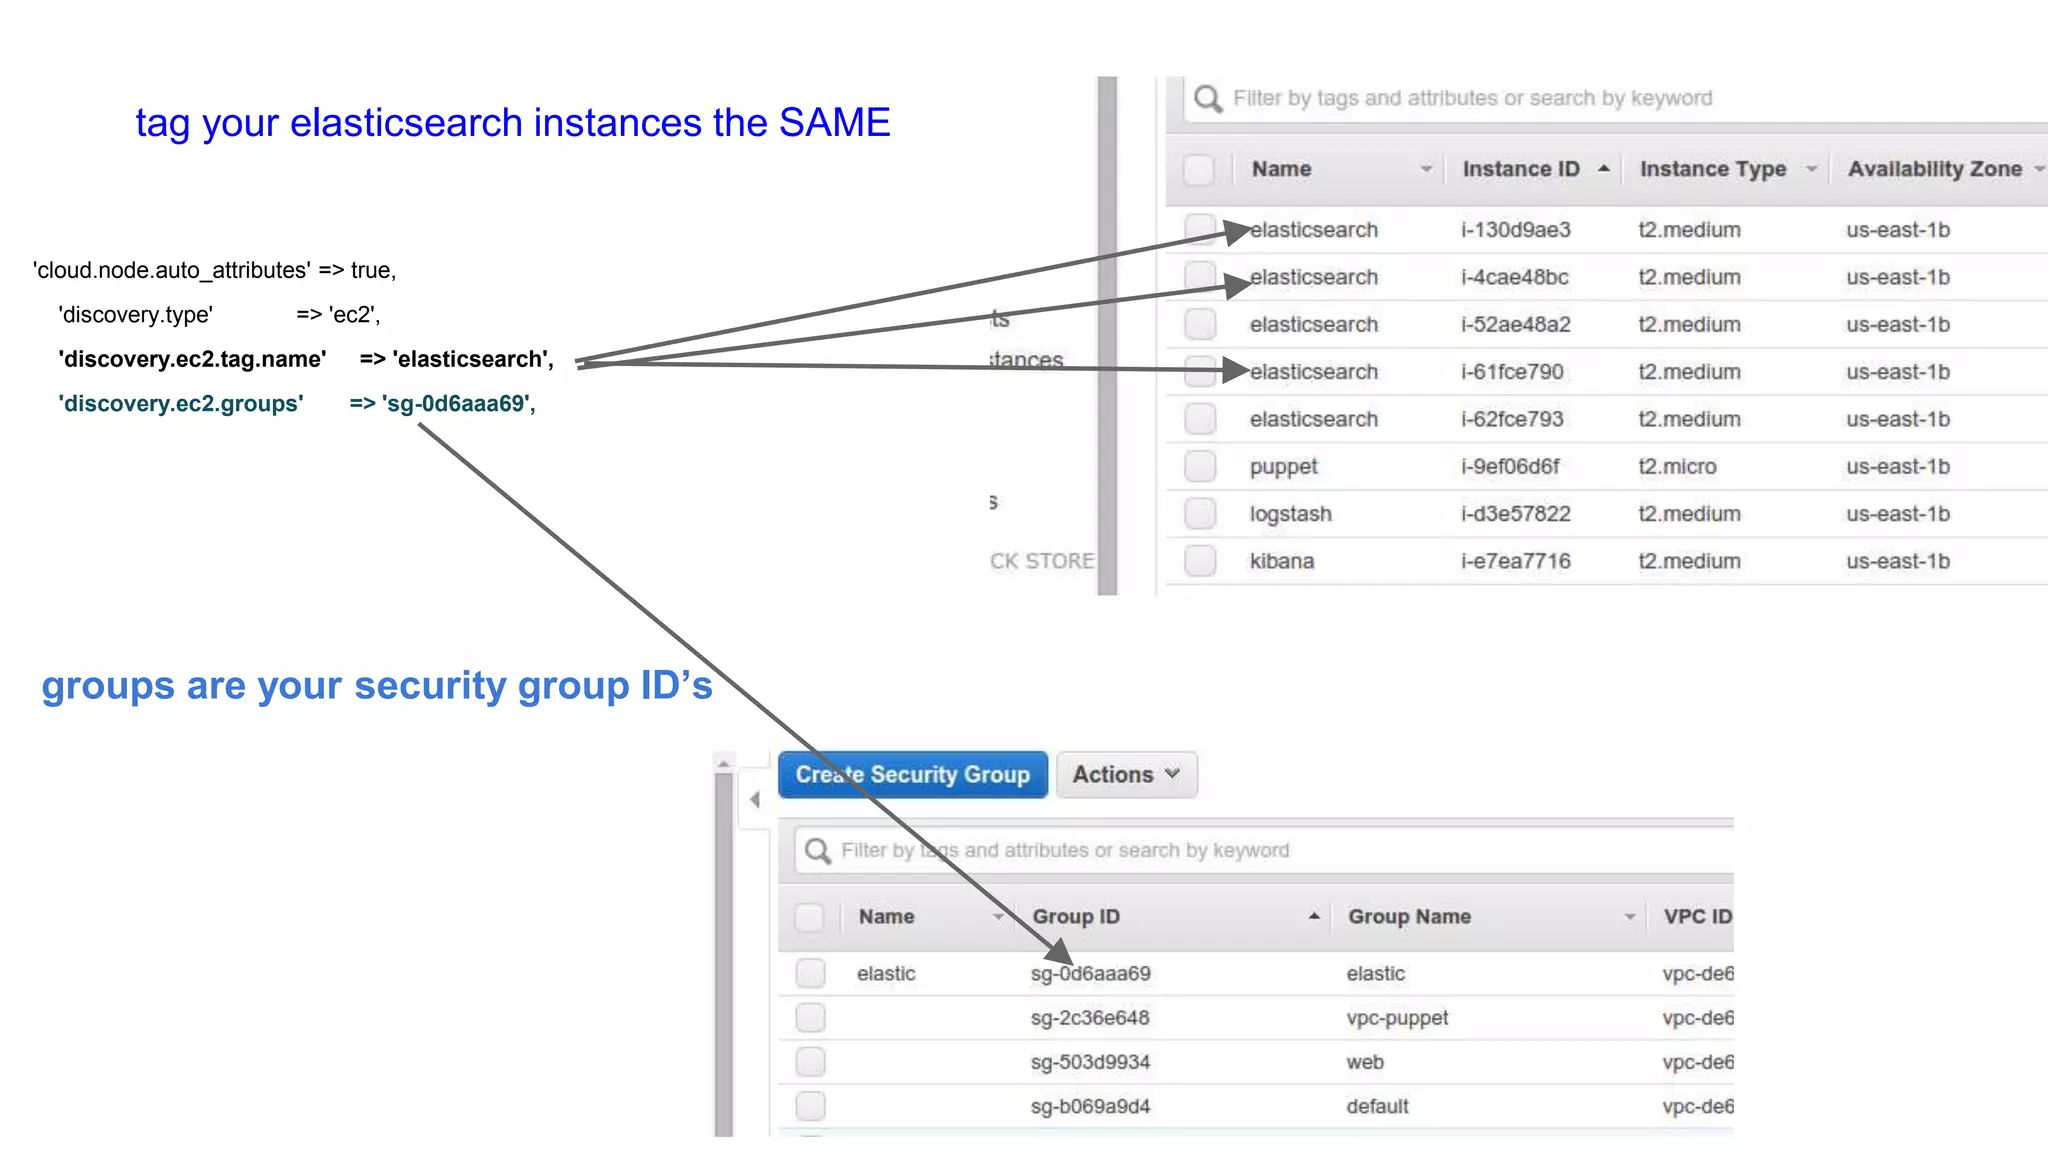
Task: Select instance ID i-62fce793 text
Action: pyautogui.click(x=1513, y=419)
